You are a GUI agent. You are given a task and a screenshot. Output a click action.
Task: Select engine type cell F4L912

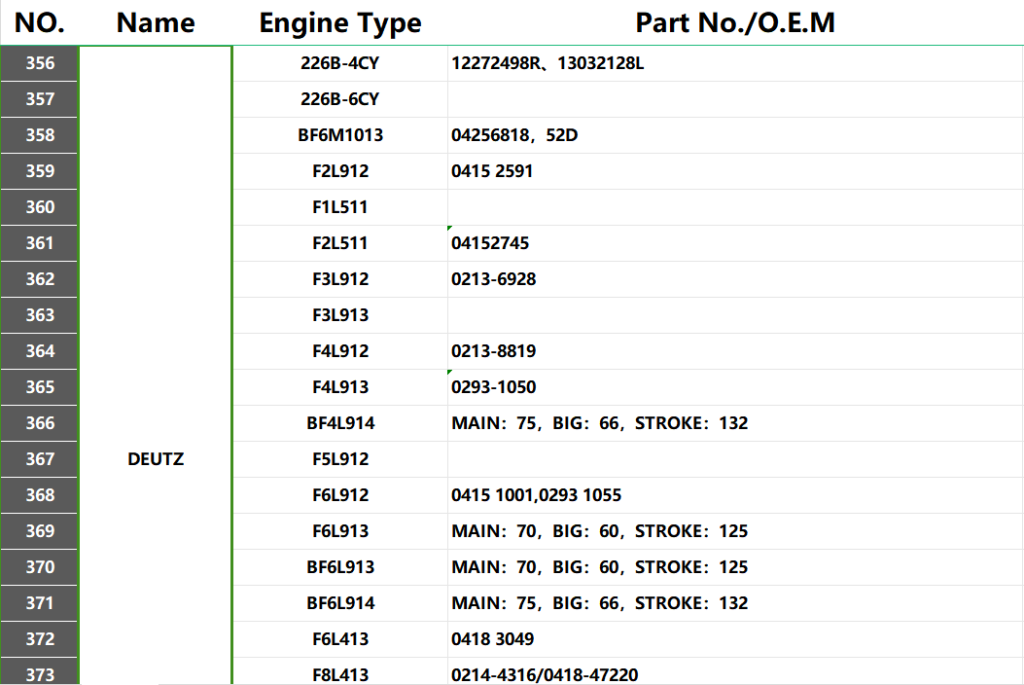pos(340,351)
